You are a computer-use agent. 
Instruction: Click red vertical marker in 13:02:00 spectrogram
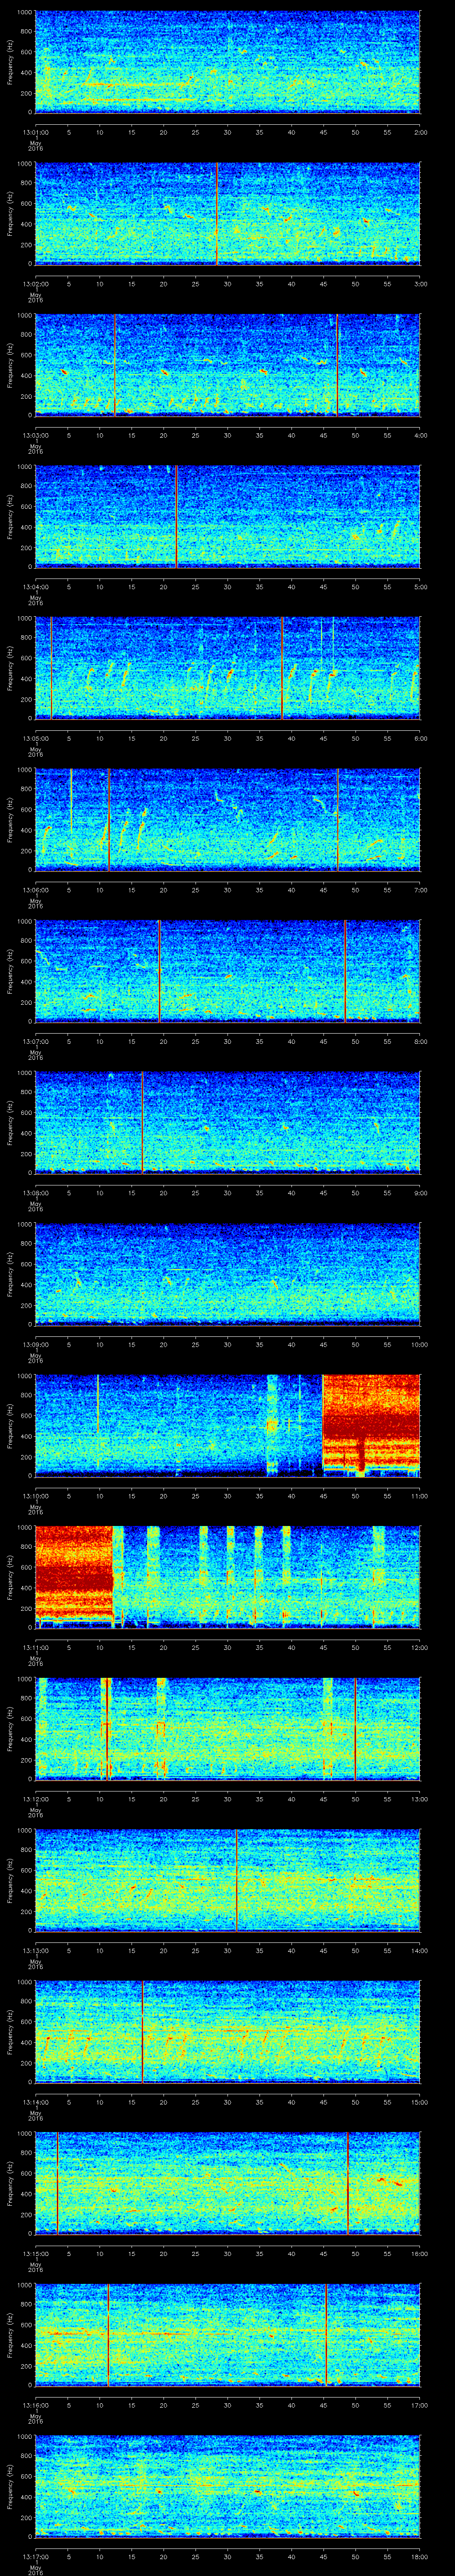(217, 214)
